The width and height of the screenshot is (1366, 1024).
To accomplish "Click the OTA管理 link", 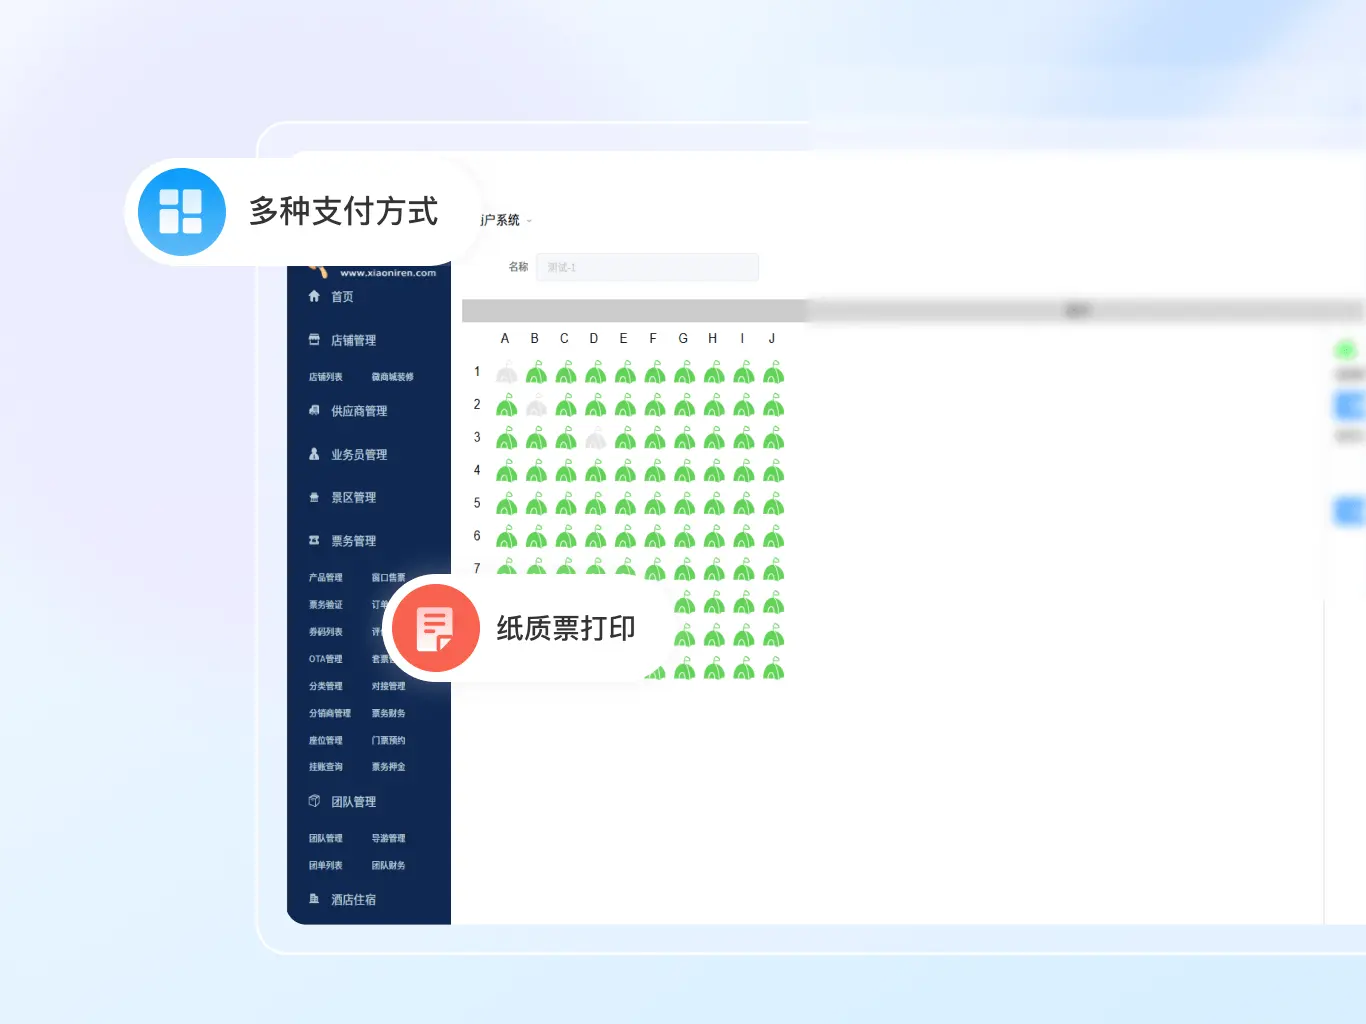I will pos(325,658).
